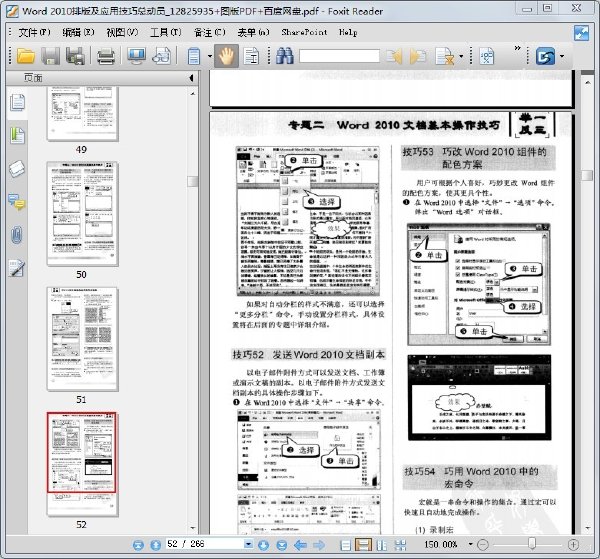The height and width of the screenshot is (559, 600).
Task: Switch to single page layout
Action: (345, 545)
